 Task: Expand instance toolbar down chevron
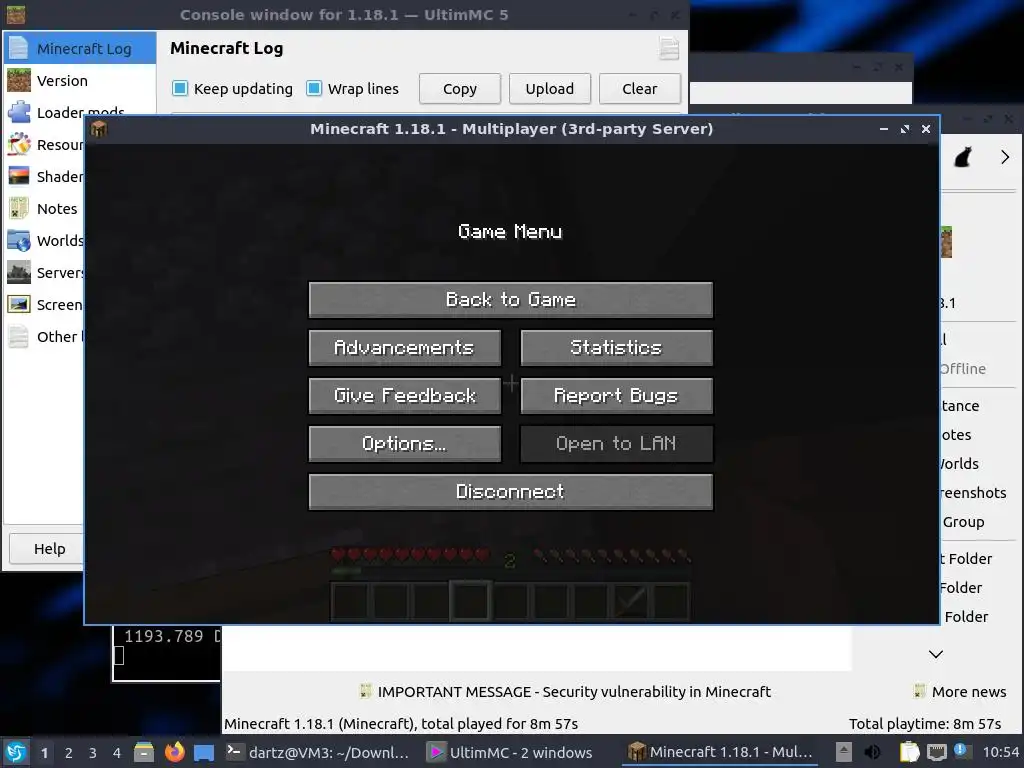pos(936,654)
